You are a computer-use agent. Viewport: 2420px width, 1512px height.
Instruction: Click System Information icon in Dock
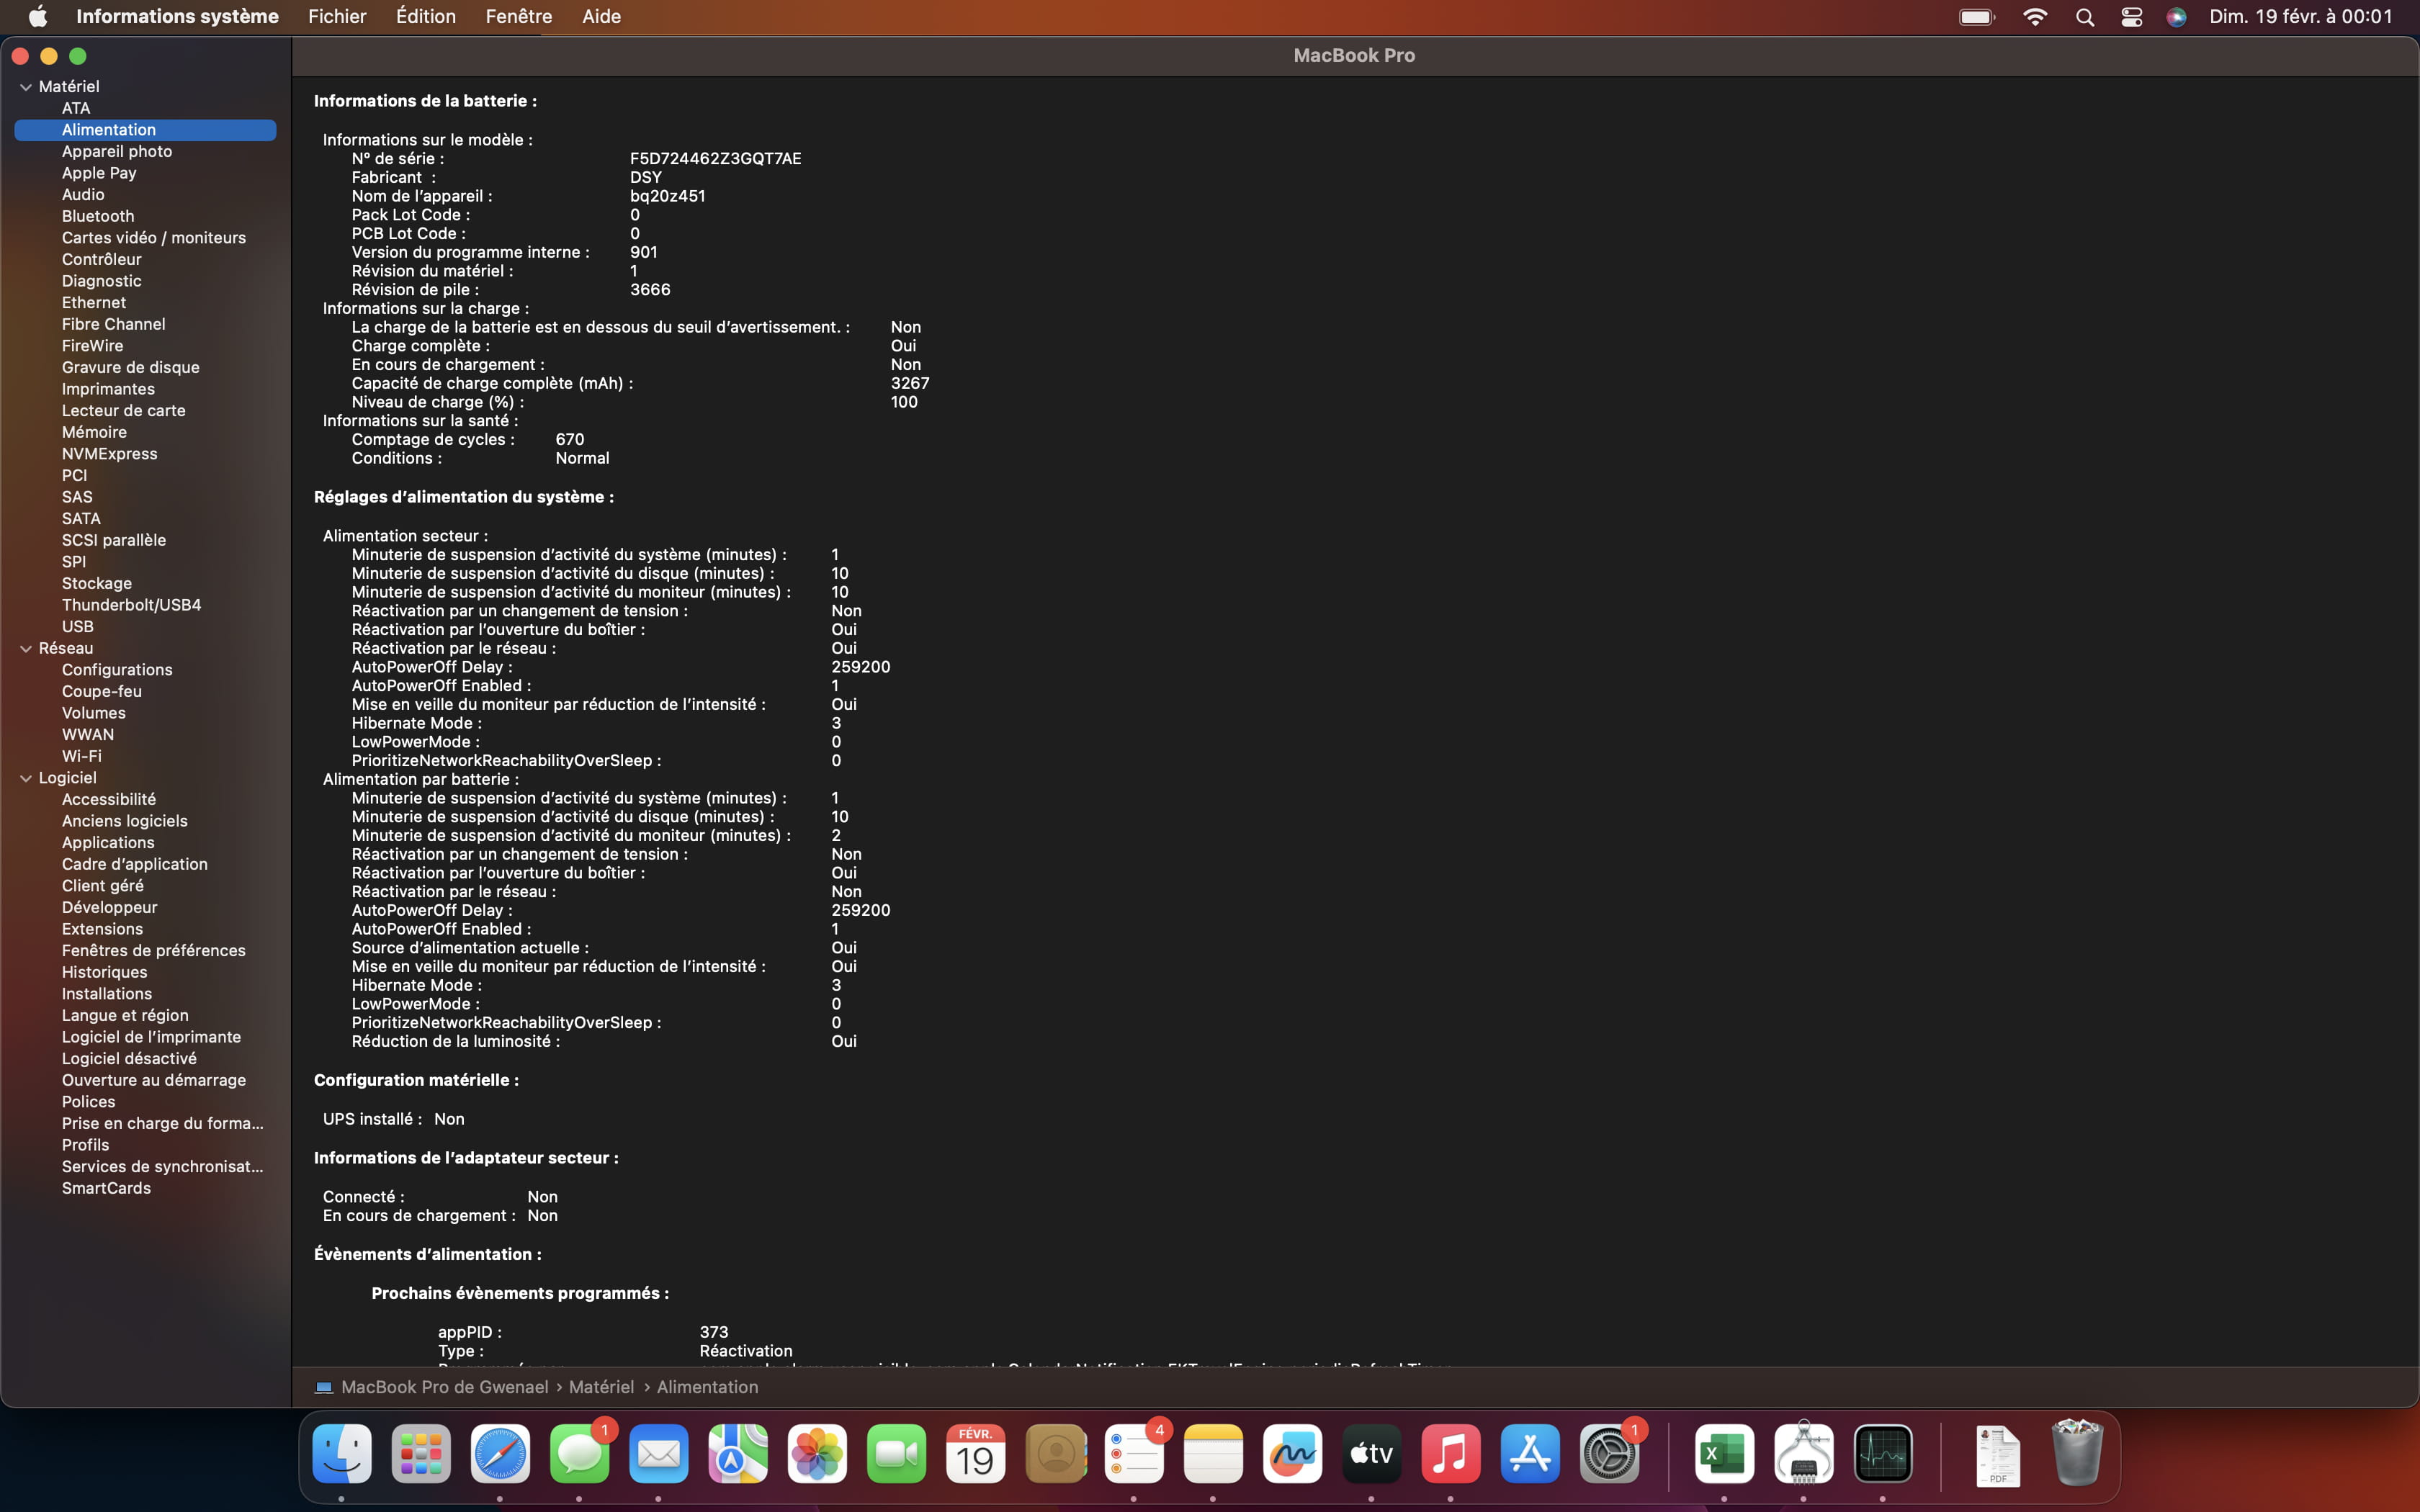1804,1453
